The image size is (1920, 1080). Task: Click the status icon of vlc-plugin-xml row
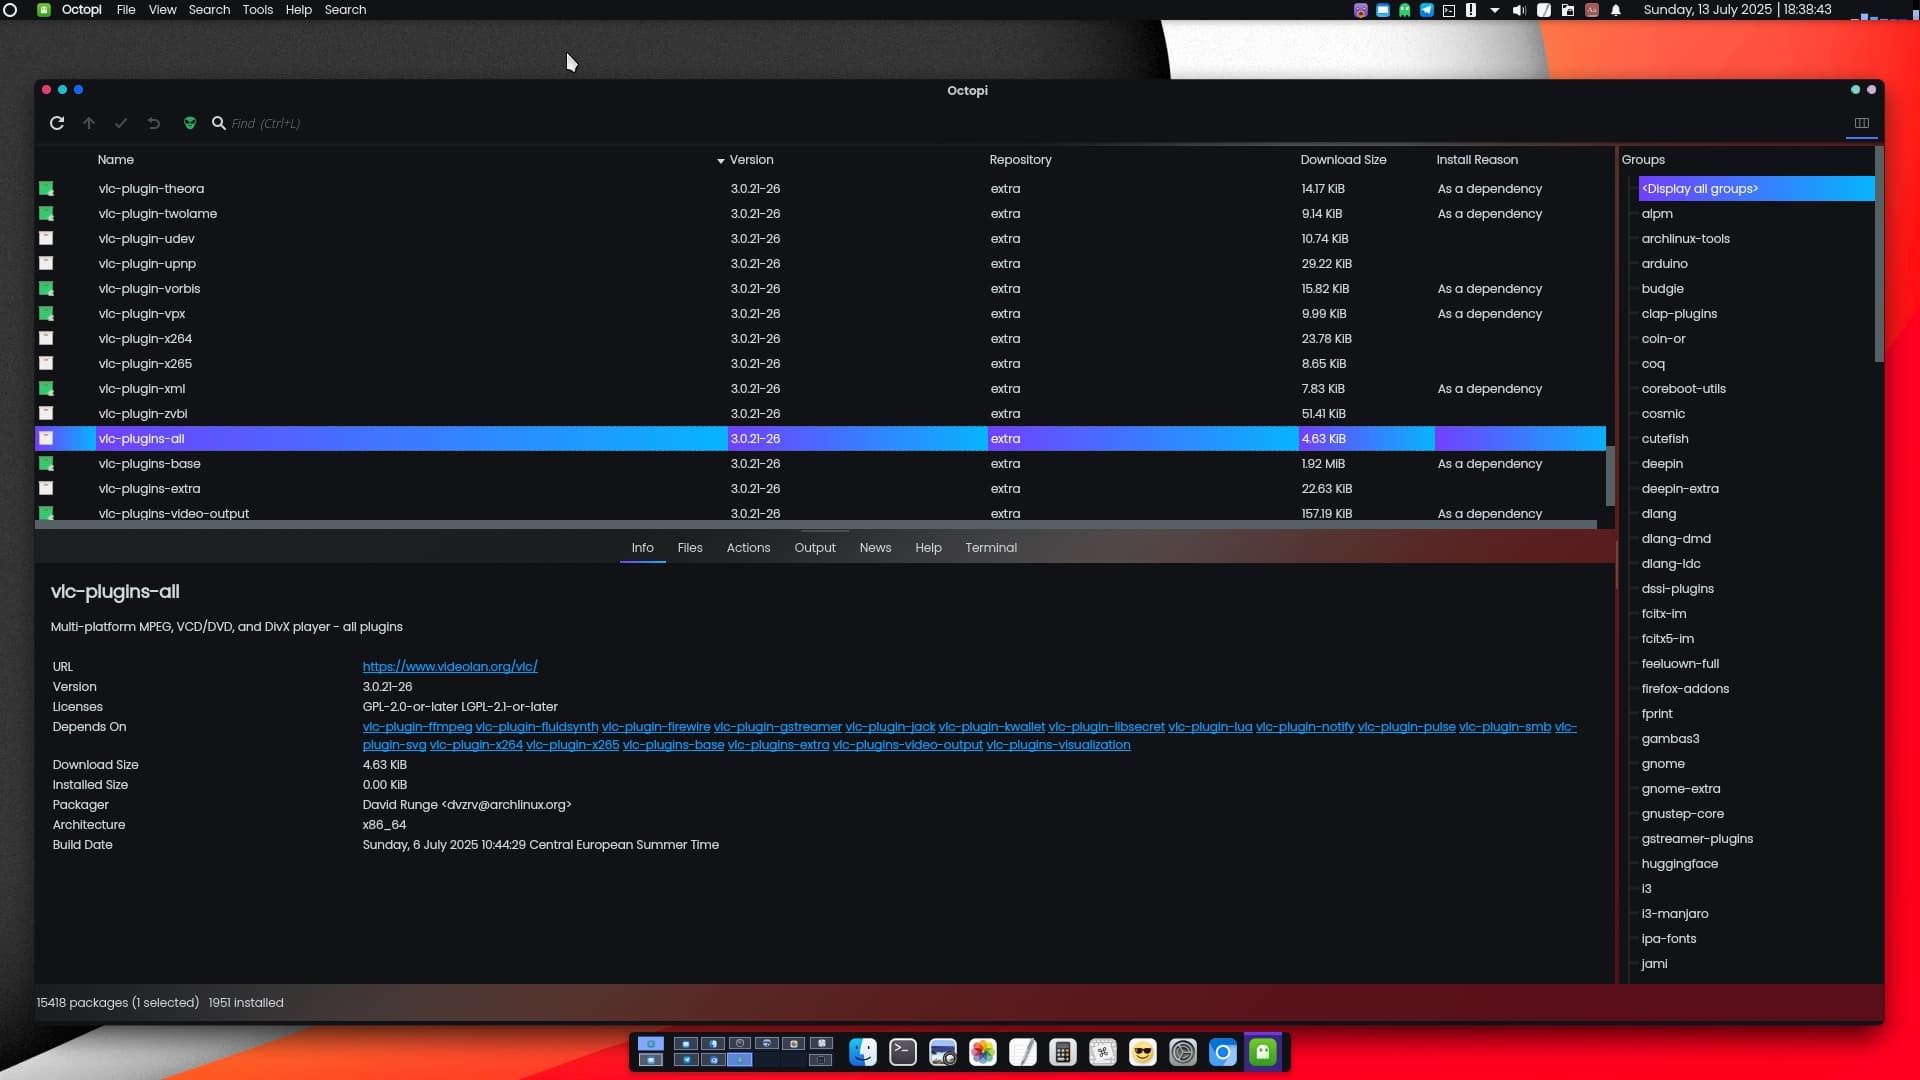[46, 389]
